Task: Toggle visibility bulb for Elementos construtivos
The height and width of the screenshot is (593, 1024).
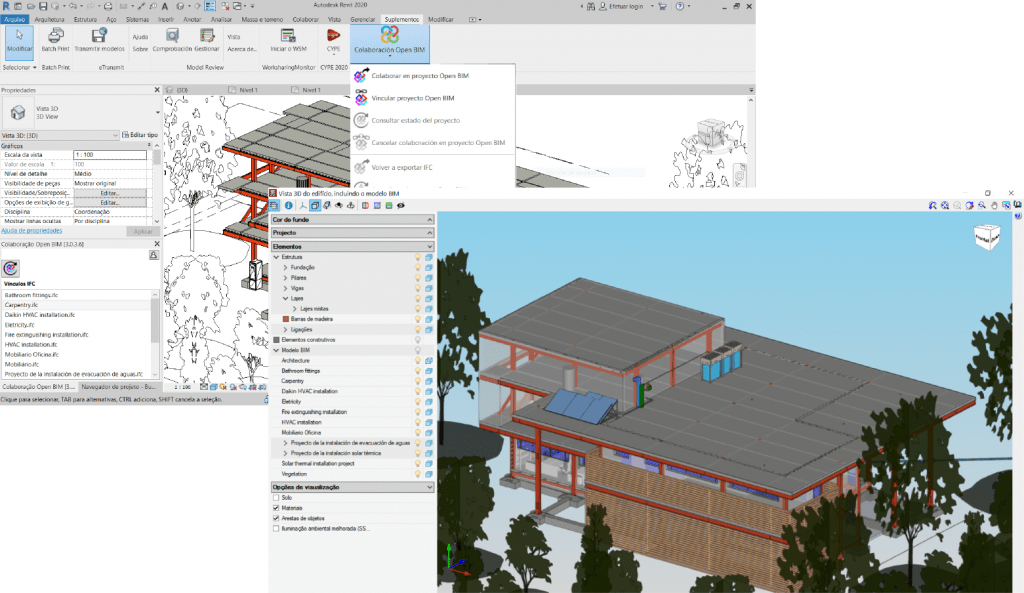Action: click(x=418, y=340)
